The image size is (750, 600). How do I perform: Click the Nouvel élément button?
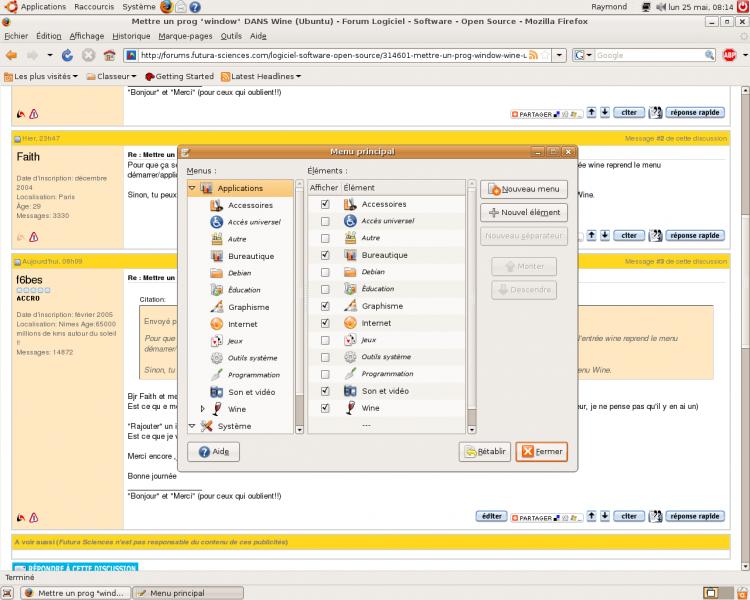pyautogui.click(x=524, y=212)
